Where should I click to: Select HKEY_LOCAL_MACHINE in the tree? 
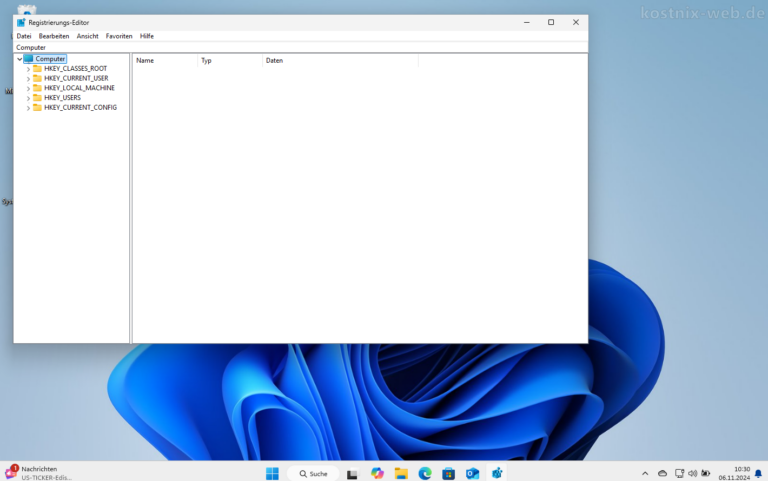(x=79, y=88)
